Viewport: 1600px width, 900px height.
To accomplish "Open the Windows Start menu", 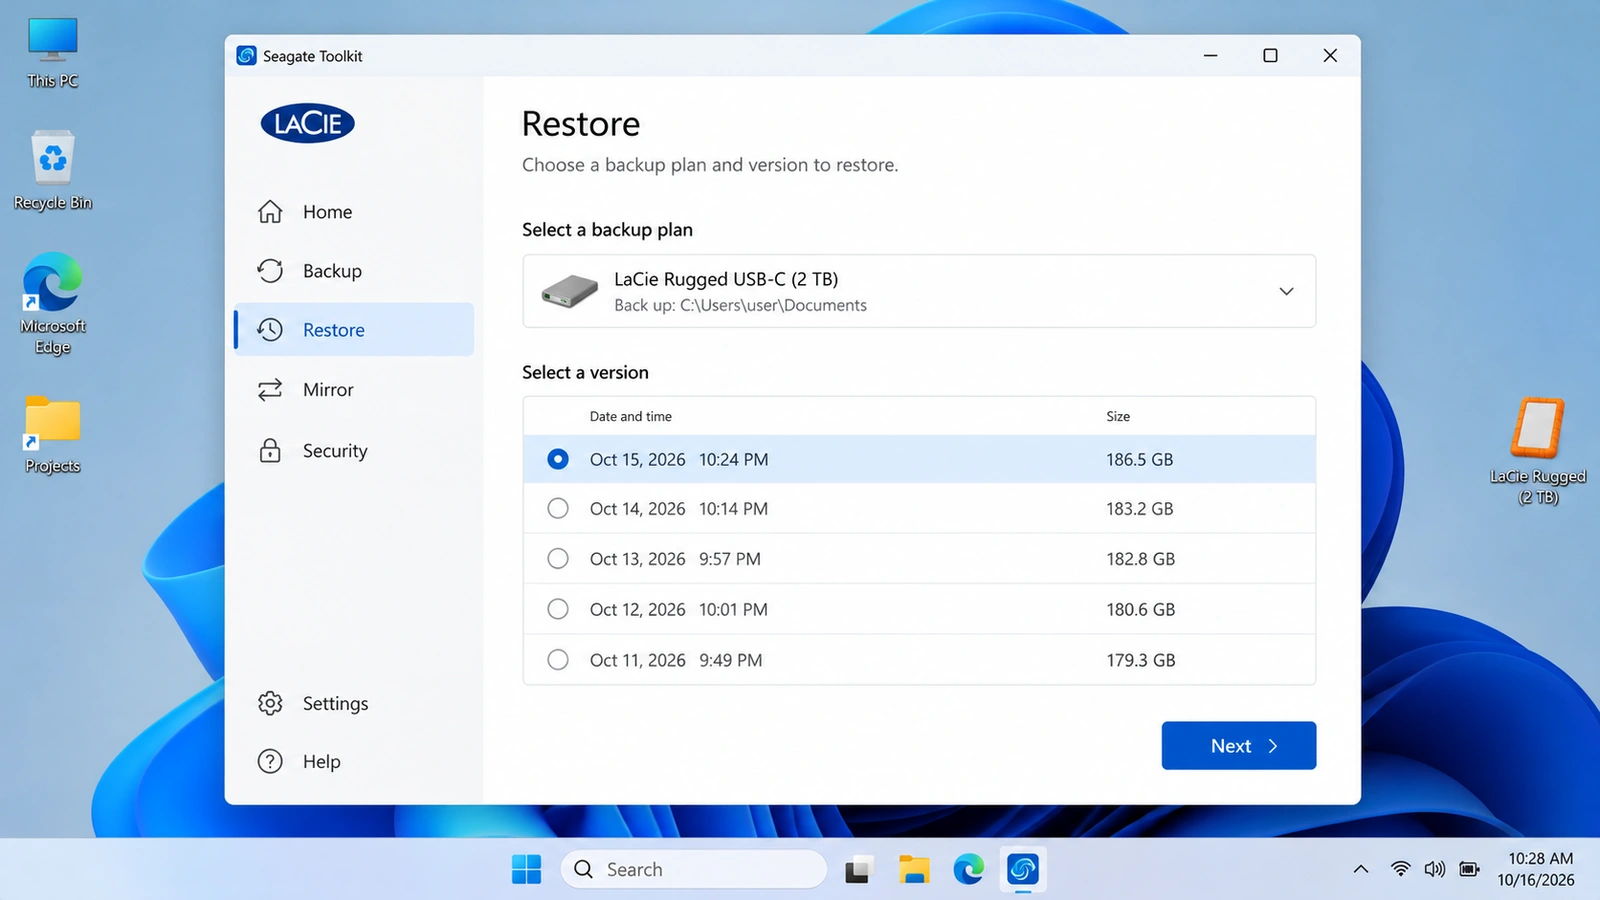I will coord(526,869).
